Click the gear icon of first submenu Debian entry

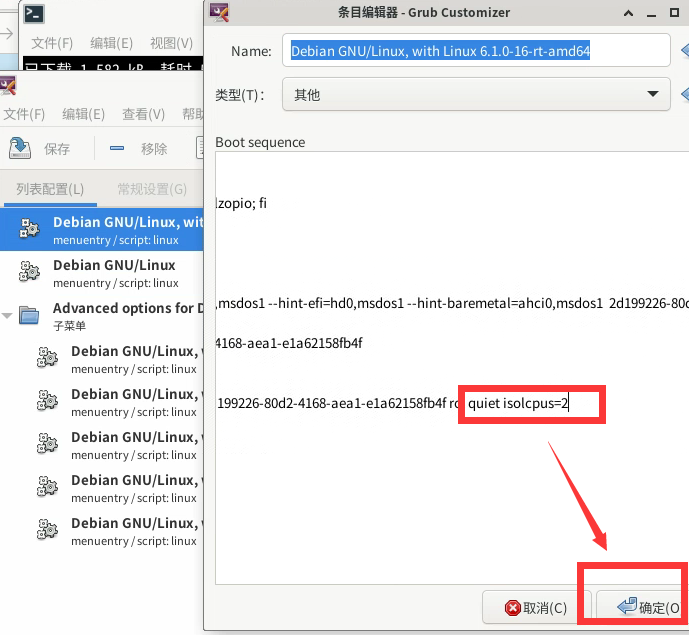[47, 357]
